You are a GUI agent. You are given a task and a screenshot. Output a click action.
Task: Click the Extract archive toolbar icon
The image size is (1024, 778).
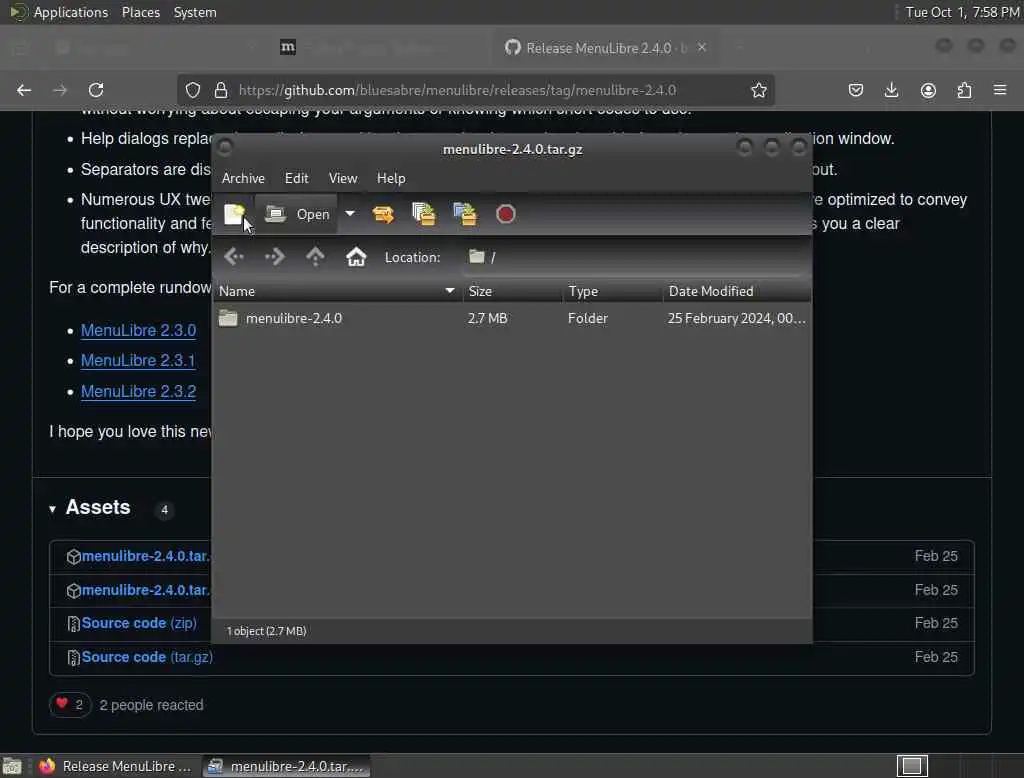pyautogui.click(x=383, y=214)
